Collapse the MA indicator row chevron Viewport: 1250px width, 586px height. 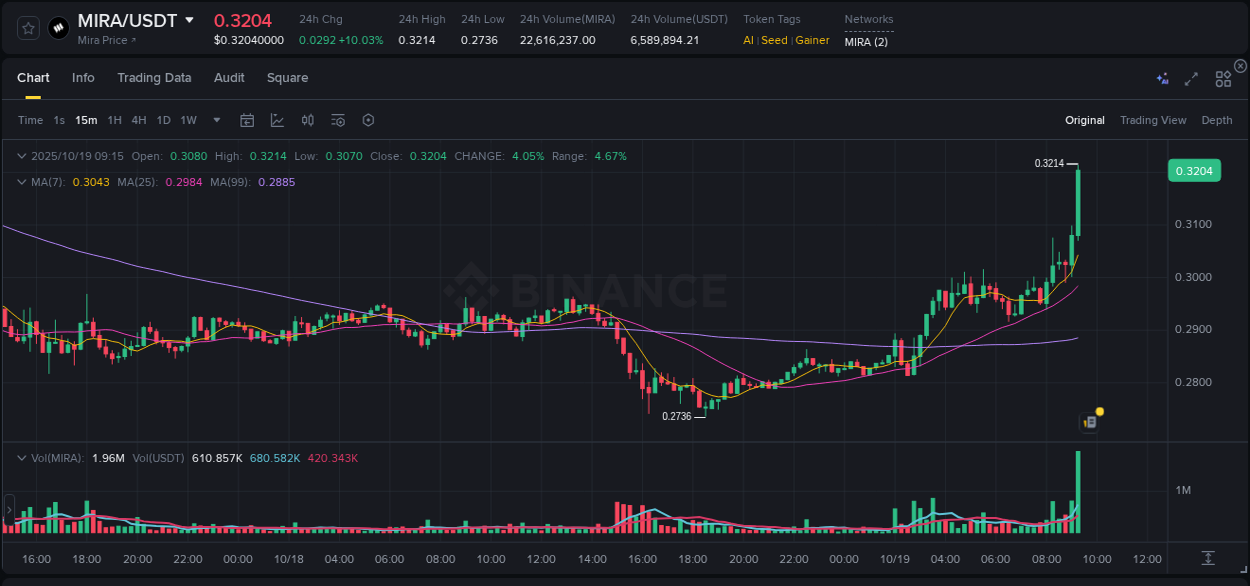point(22,182)
